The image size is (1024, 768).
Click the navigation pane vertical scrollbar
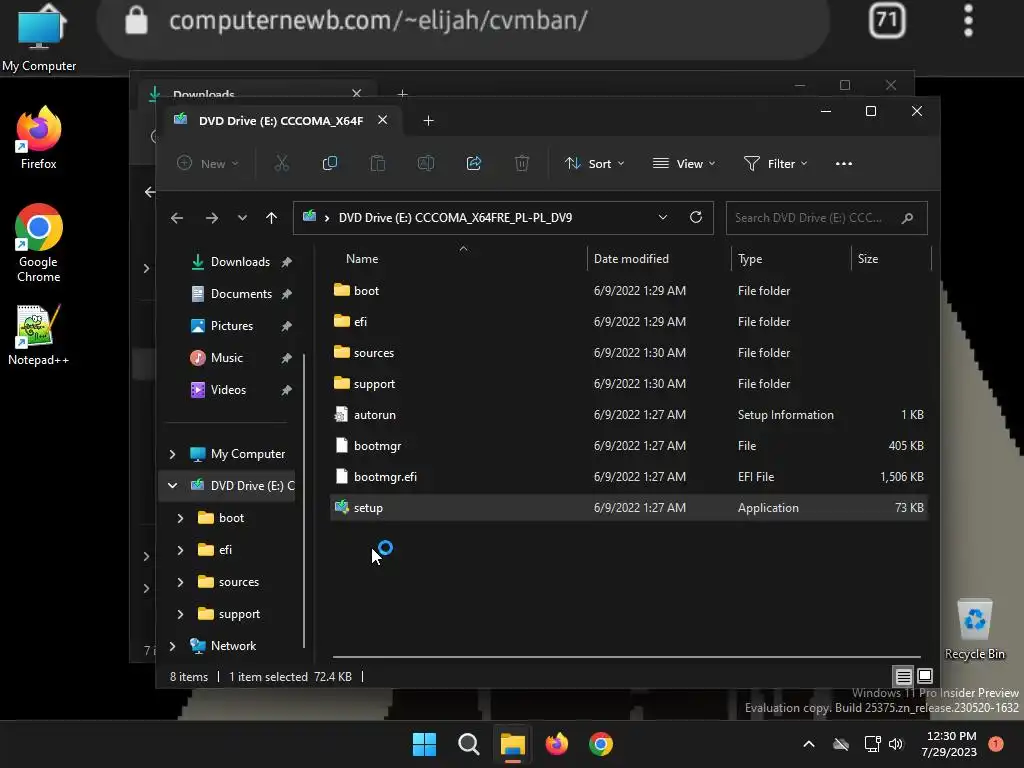click(x=304, y=500)
